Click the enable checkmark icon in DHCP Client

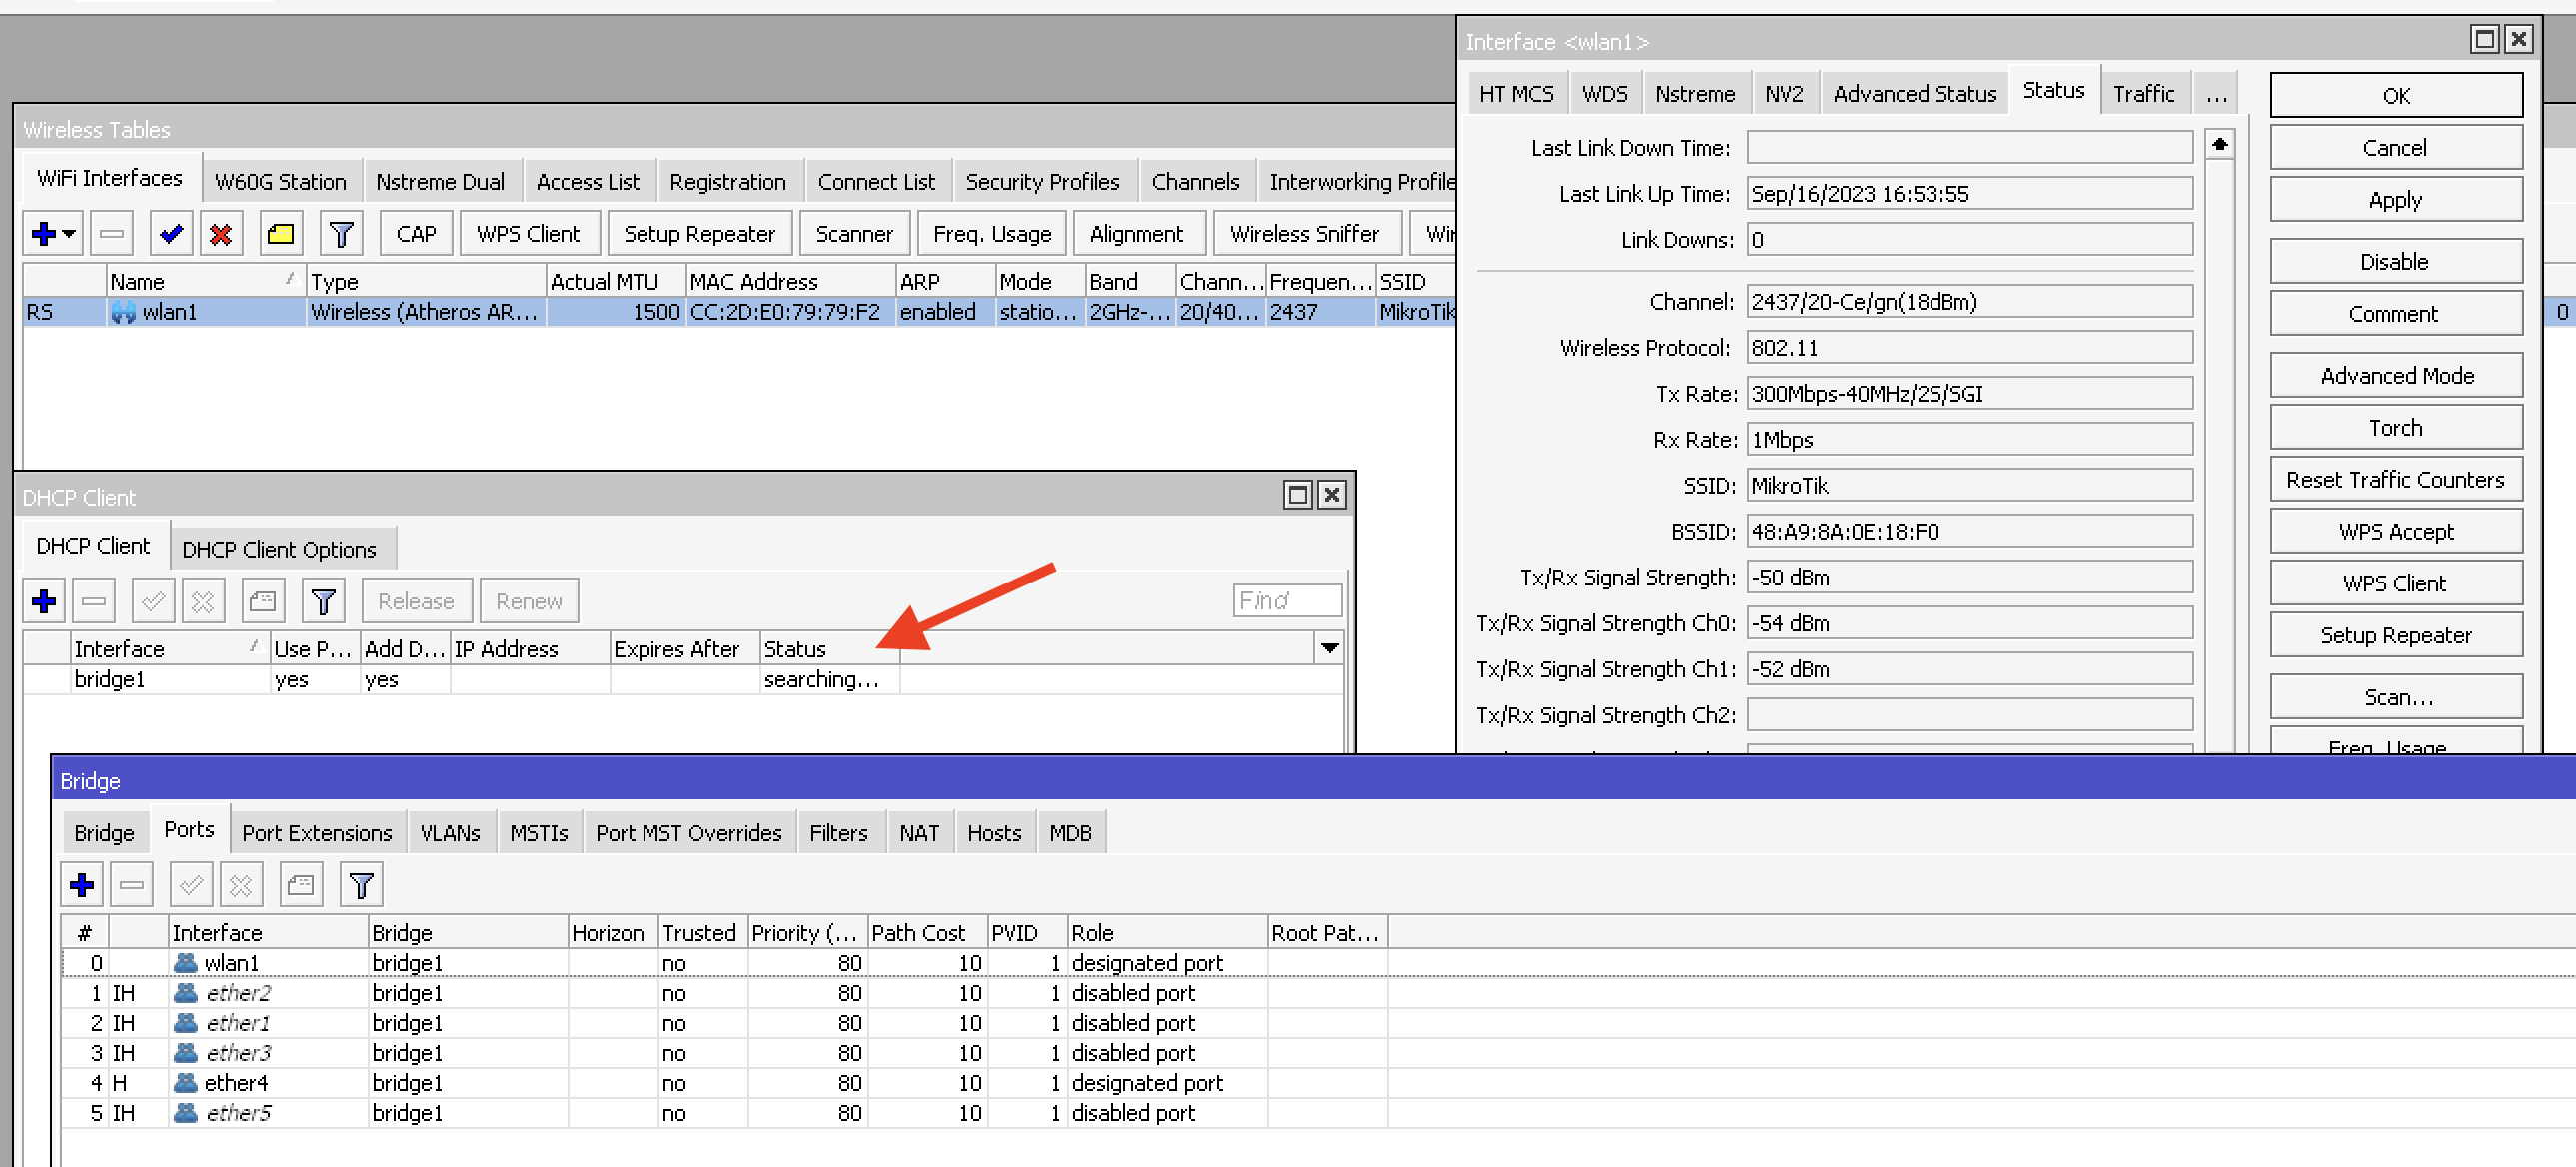pyautogui.click(x=153, y=601)
